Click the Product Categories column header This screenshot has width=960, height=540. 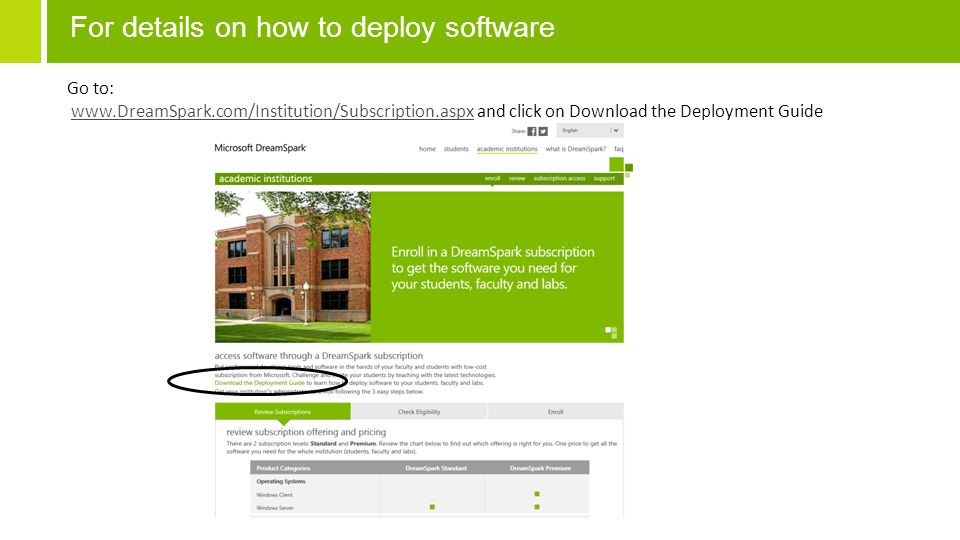point(283,468)
